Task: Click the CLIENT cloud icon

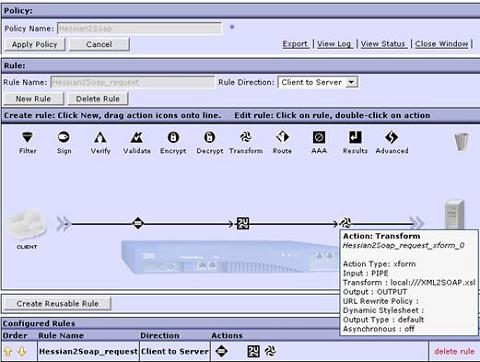Action: click(x=27, y=224)
